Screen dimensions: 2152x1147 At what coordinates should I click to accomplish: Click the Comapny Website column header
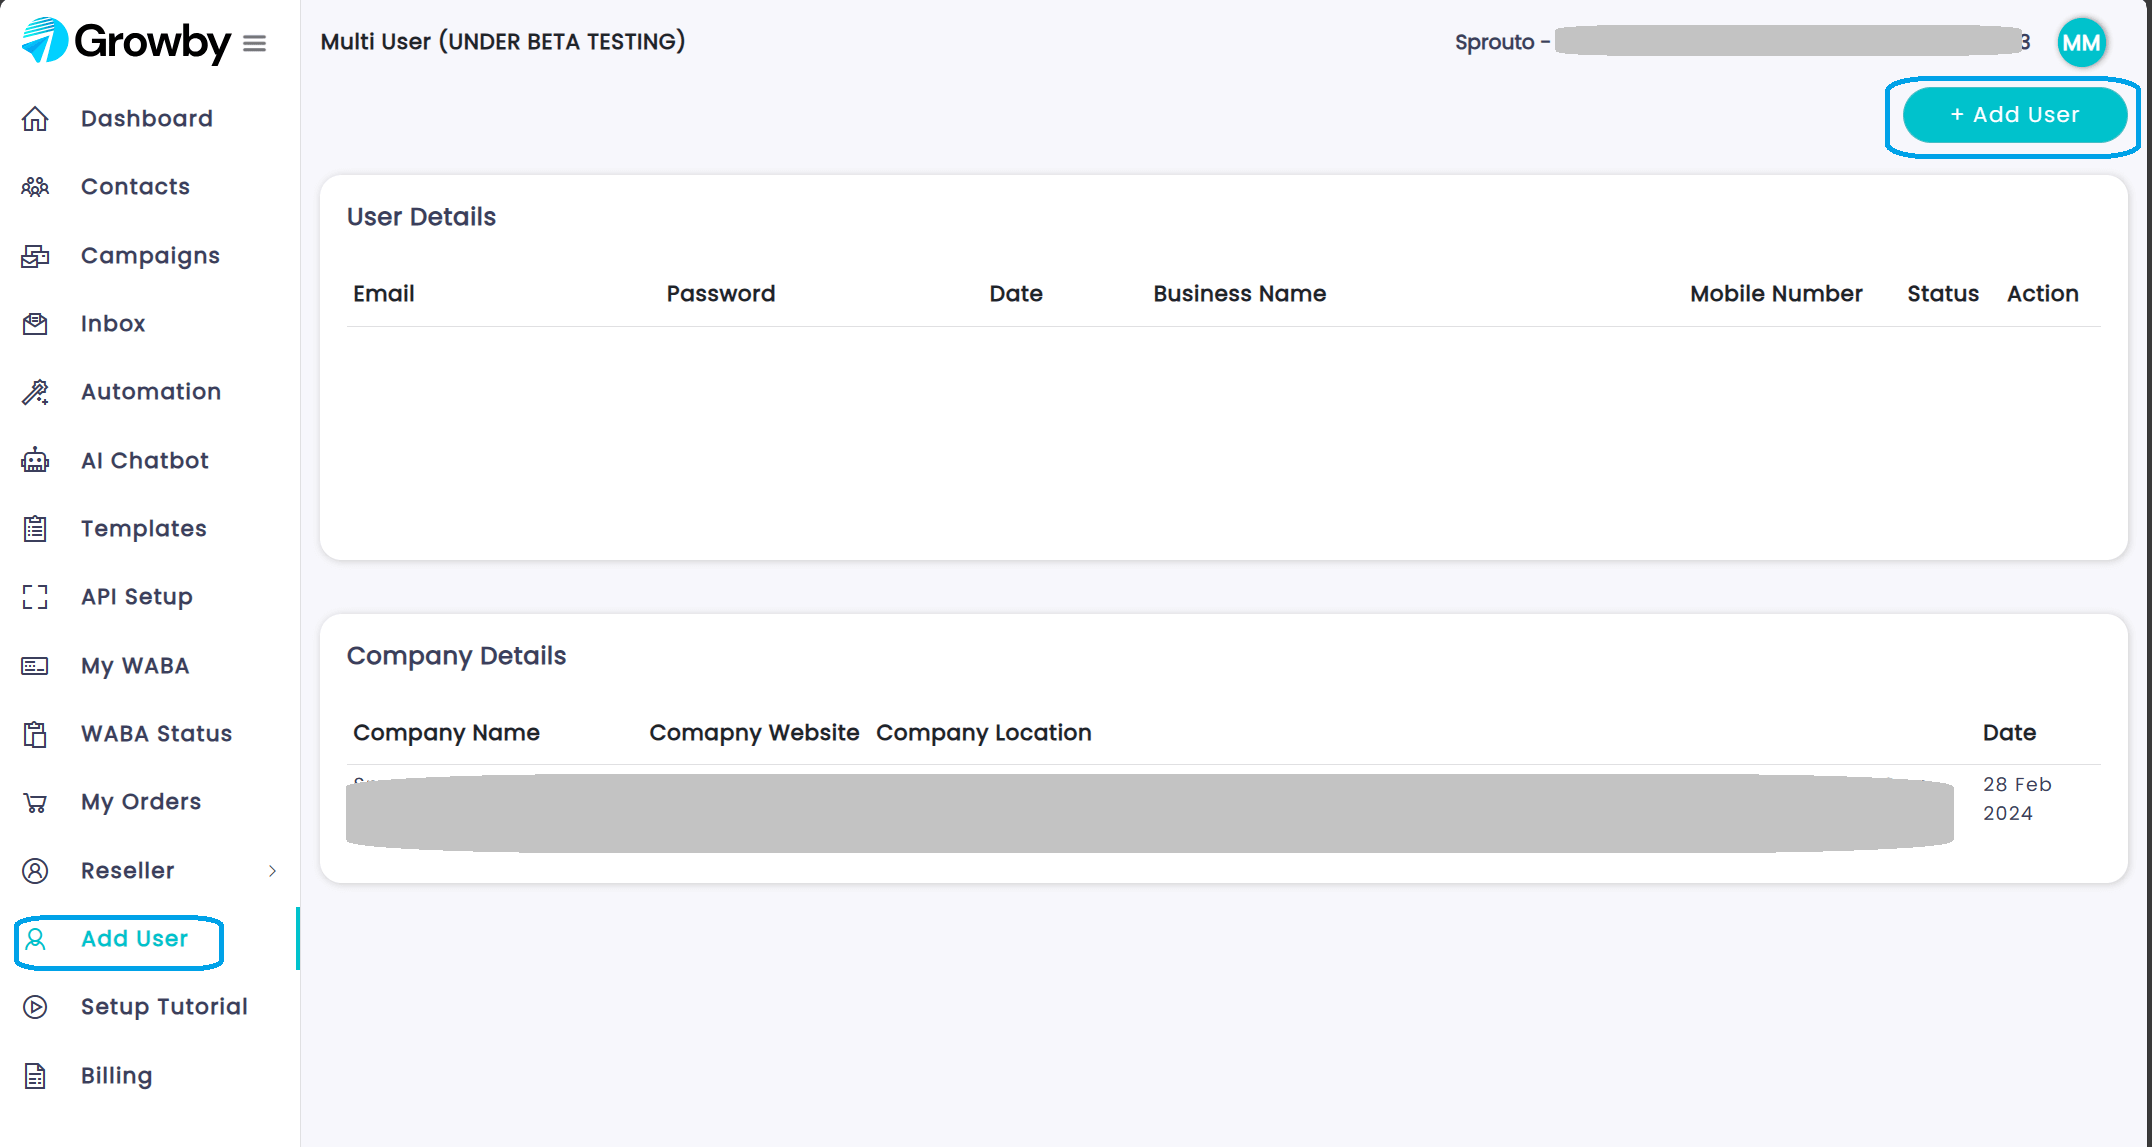(x=754, y=733)
